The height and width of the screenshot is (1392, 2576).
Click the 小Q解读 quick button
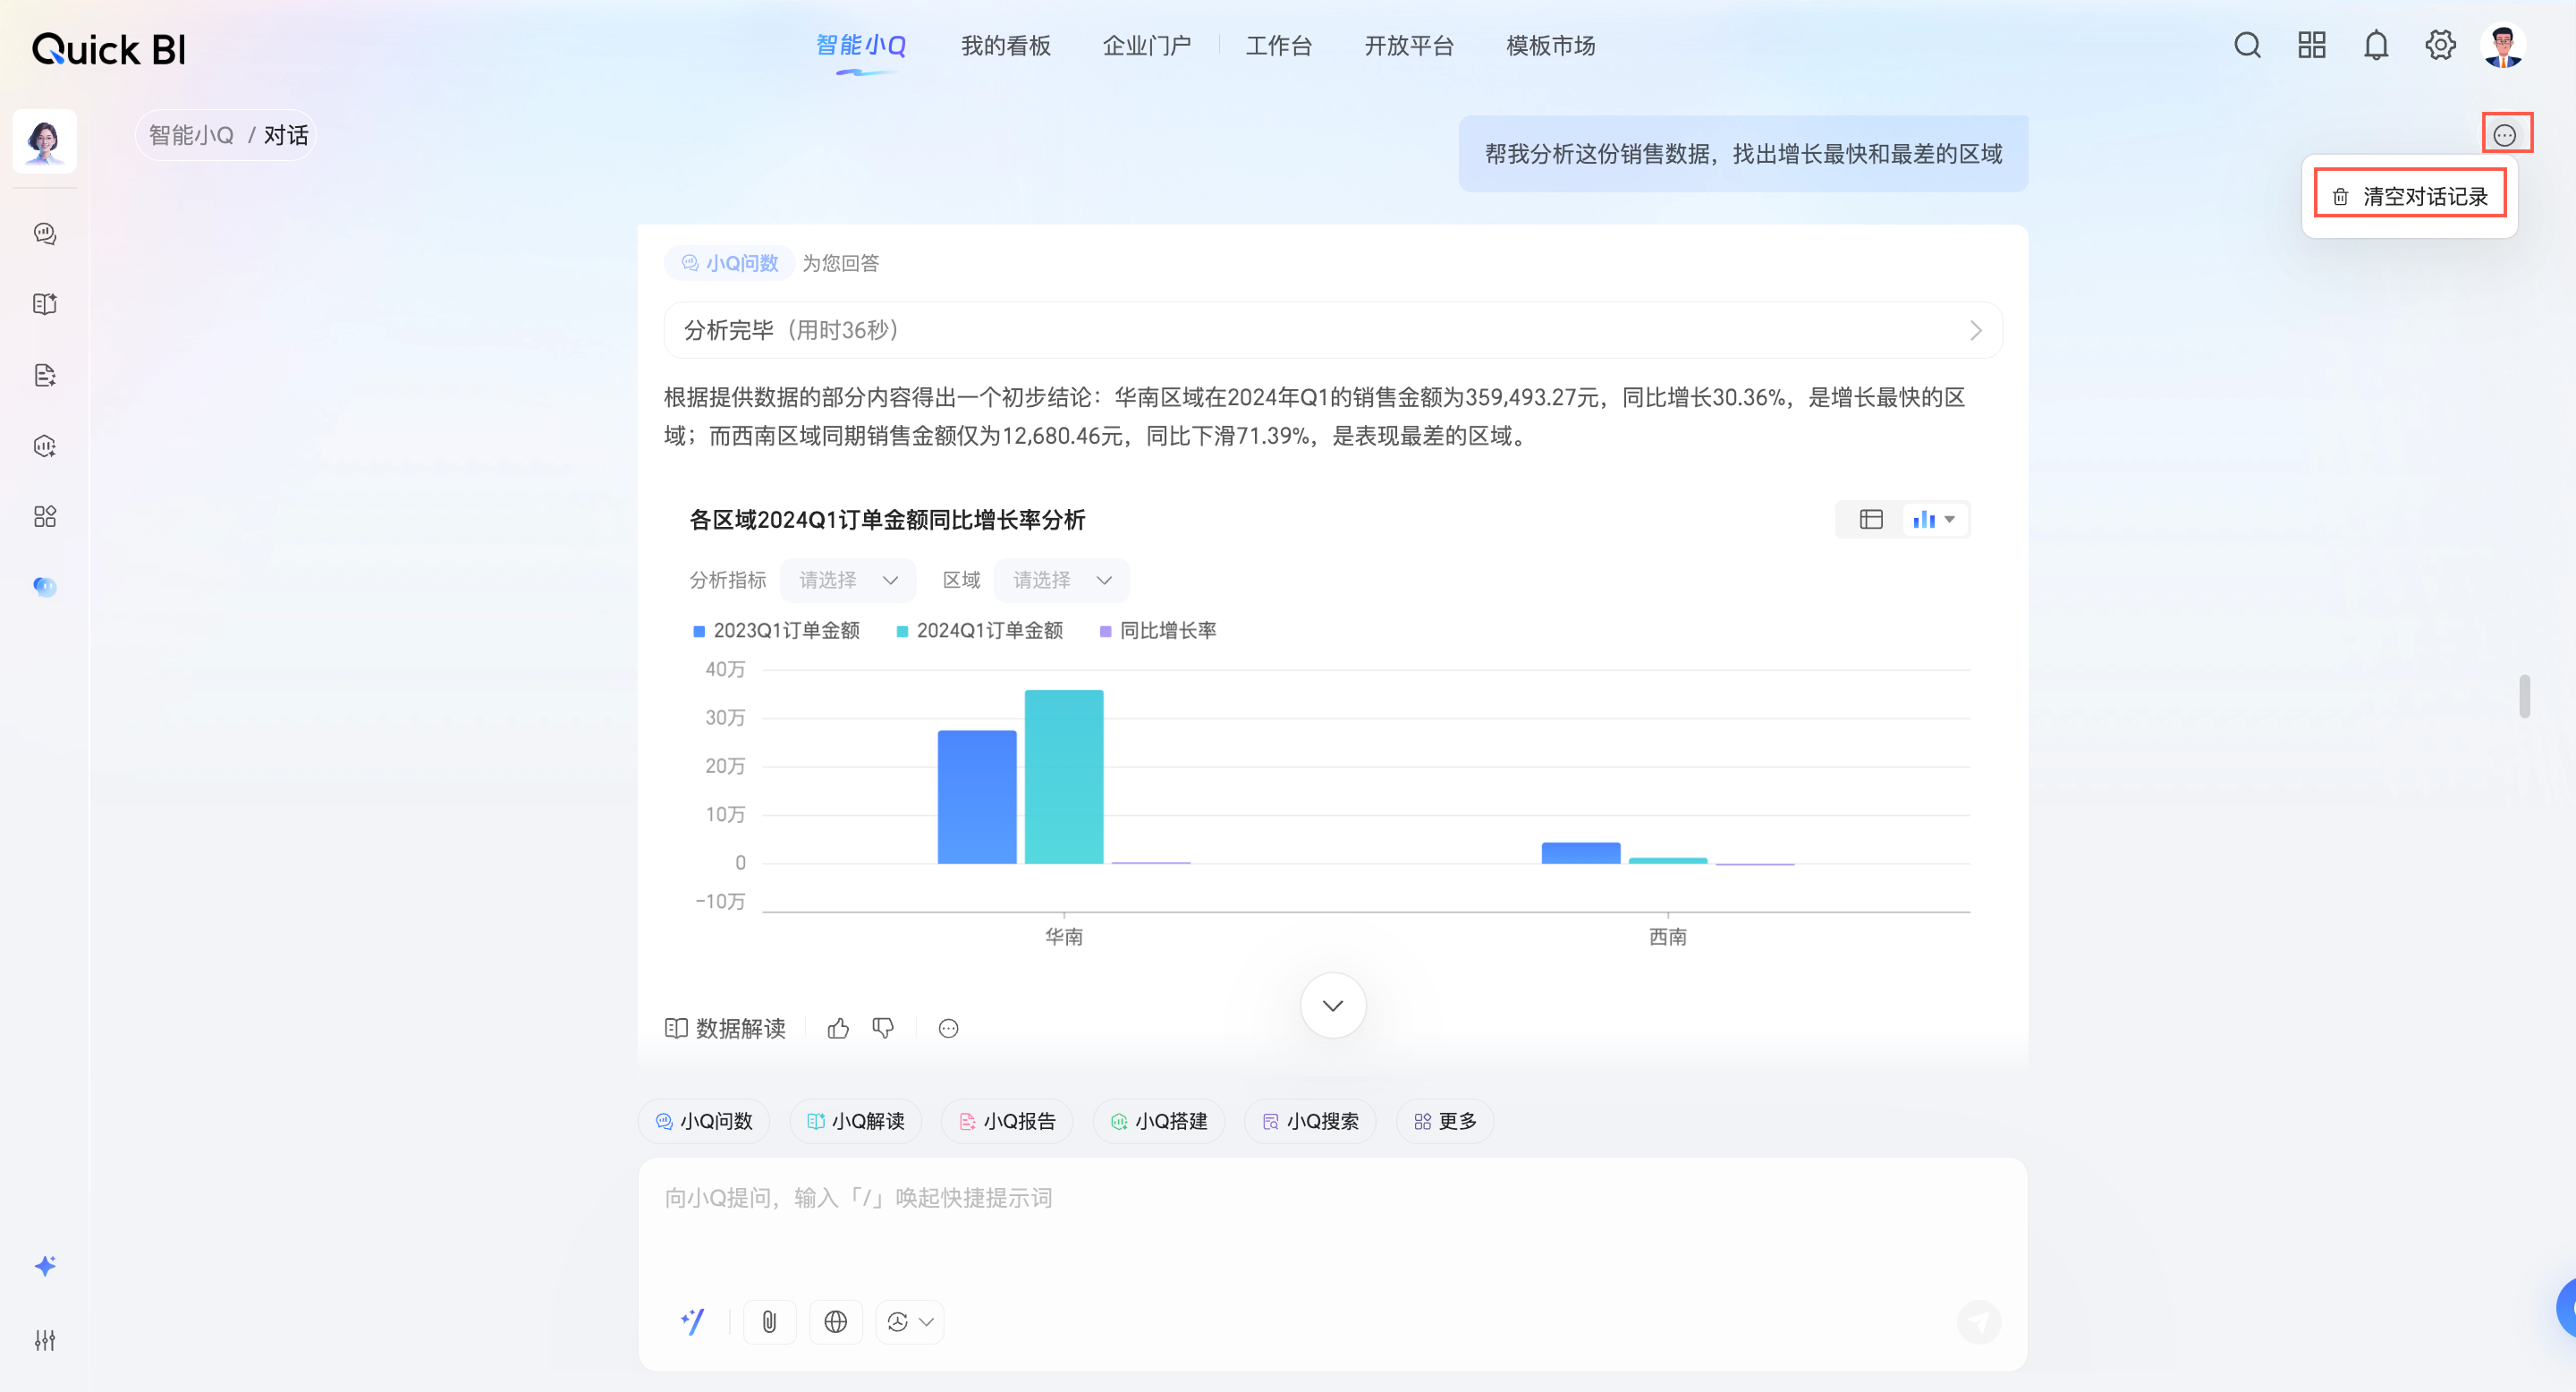pos(856,1121)
